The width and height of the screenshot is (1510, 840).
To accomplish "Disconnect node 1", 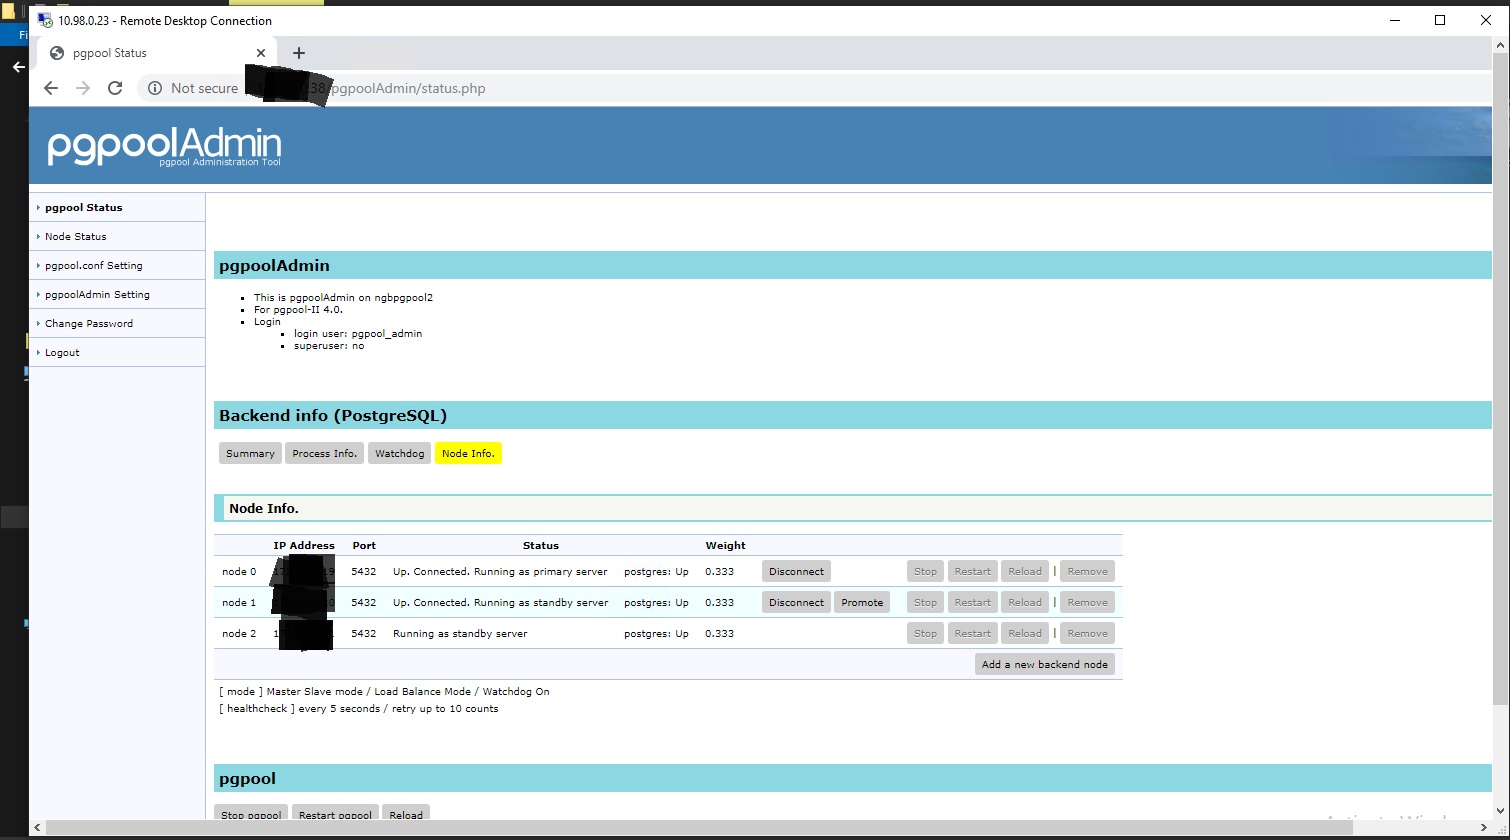I will pos(796,602).
